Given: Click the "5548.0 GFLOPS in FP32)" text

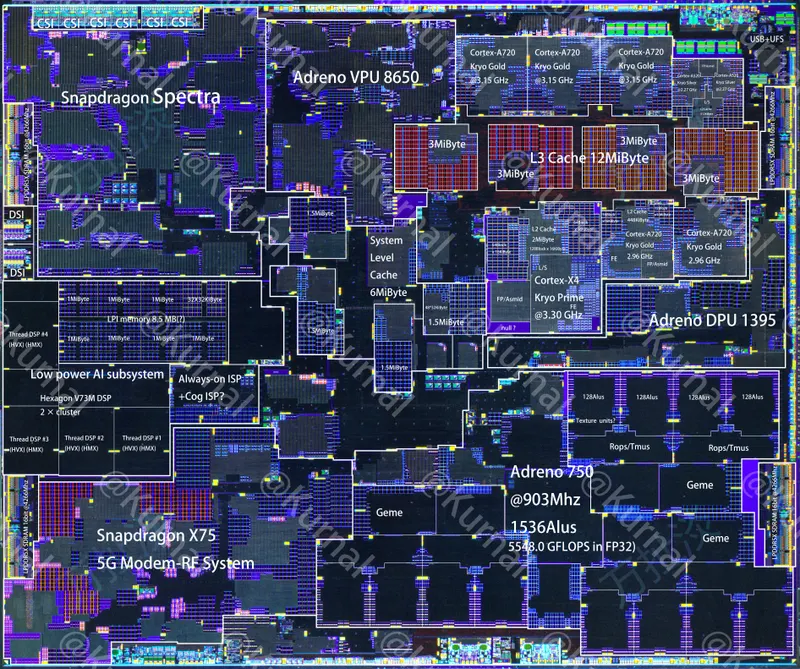Looking at the screenshot, I should [572, 547].
